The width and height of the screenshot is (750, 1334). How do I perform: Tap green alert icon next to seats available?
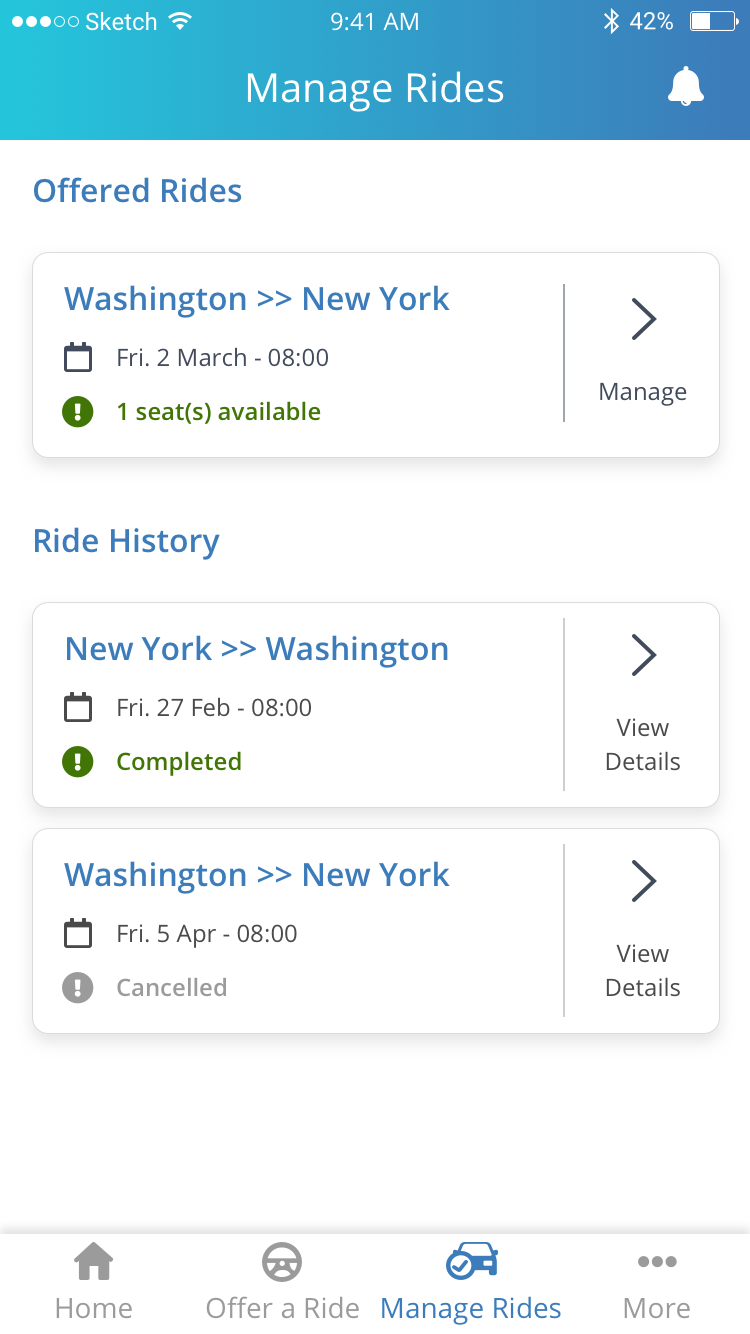78,412
